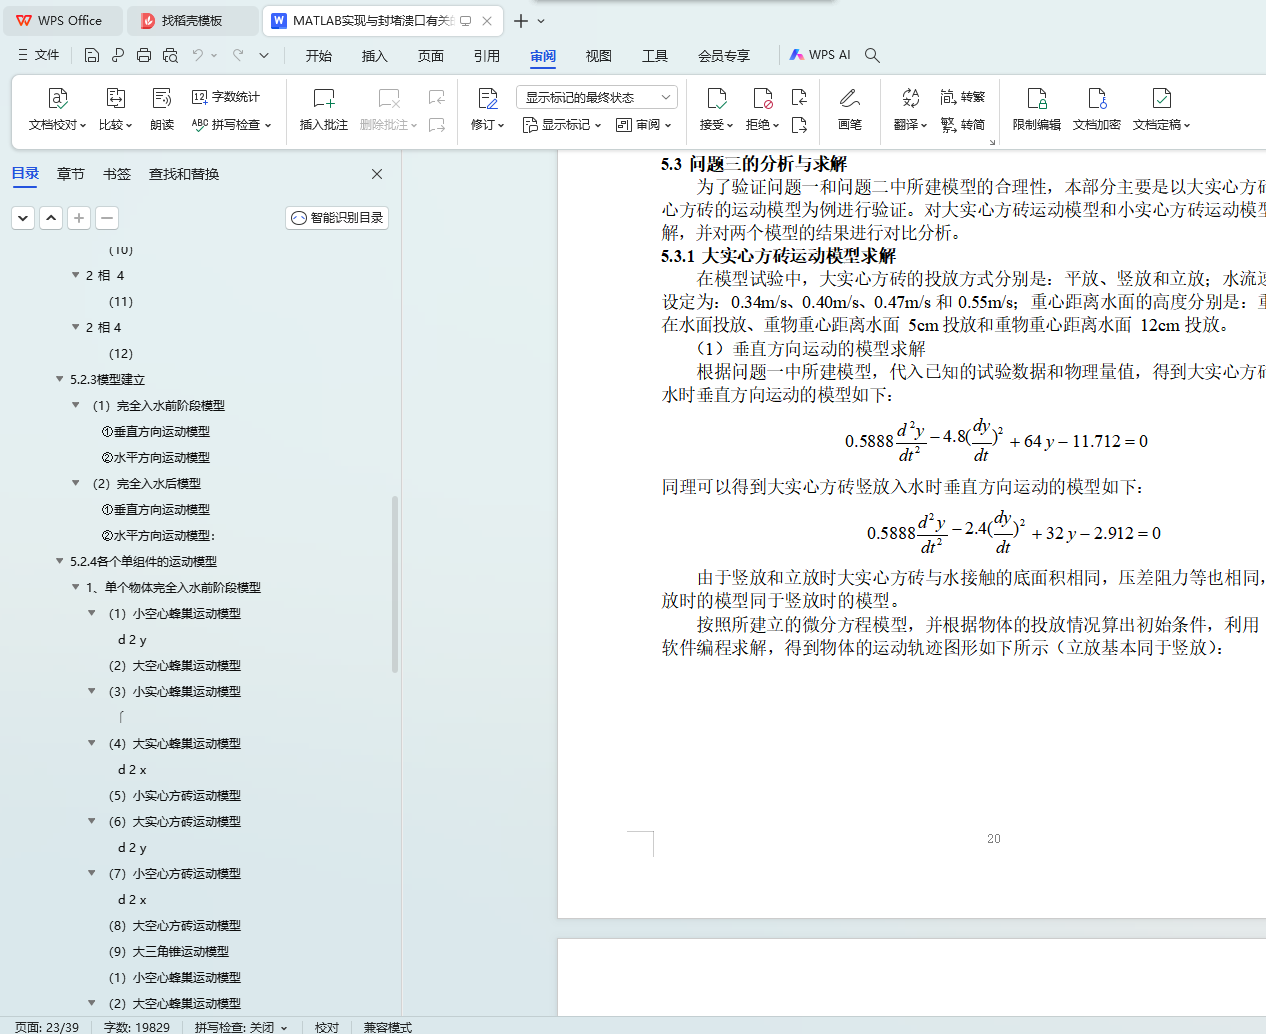Switch to 书签 tab in navigation pane

[x=117, y=174]
